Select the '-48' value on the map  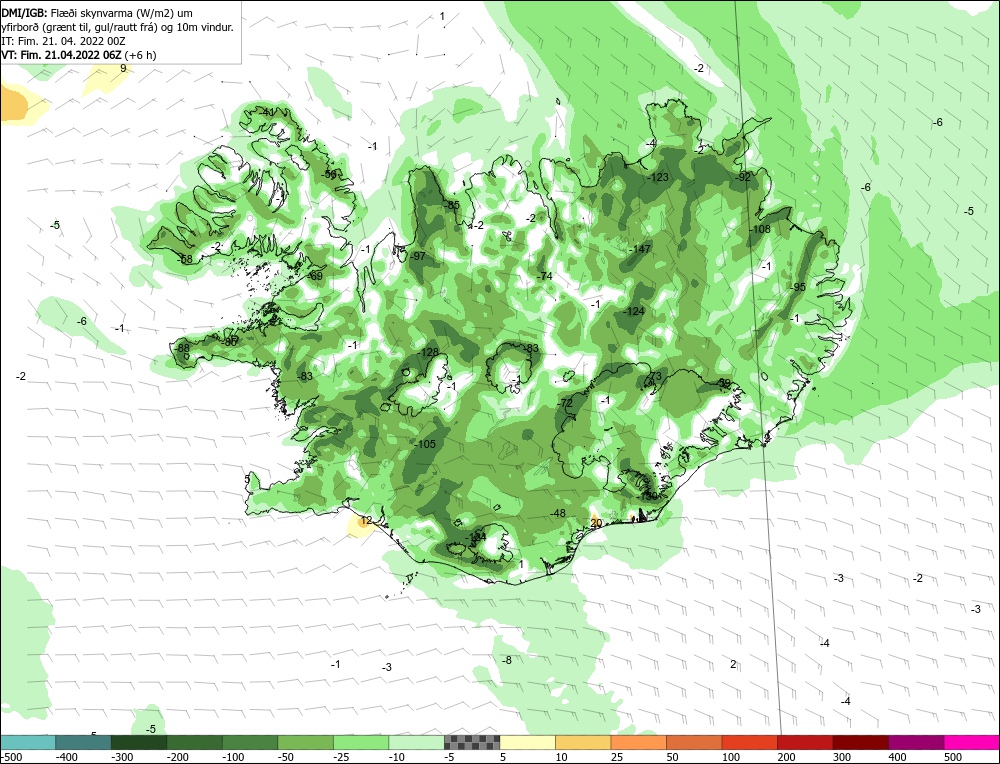557,513
